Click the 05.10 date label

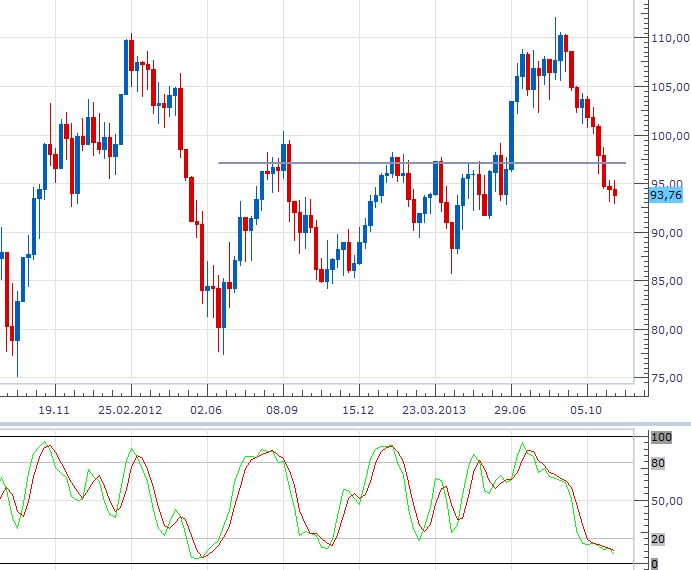pos(586,410)
